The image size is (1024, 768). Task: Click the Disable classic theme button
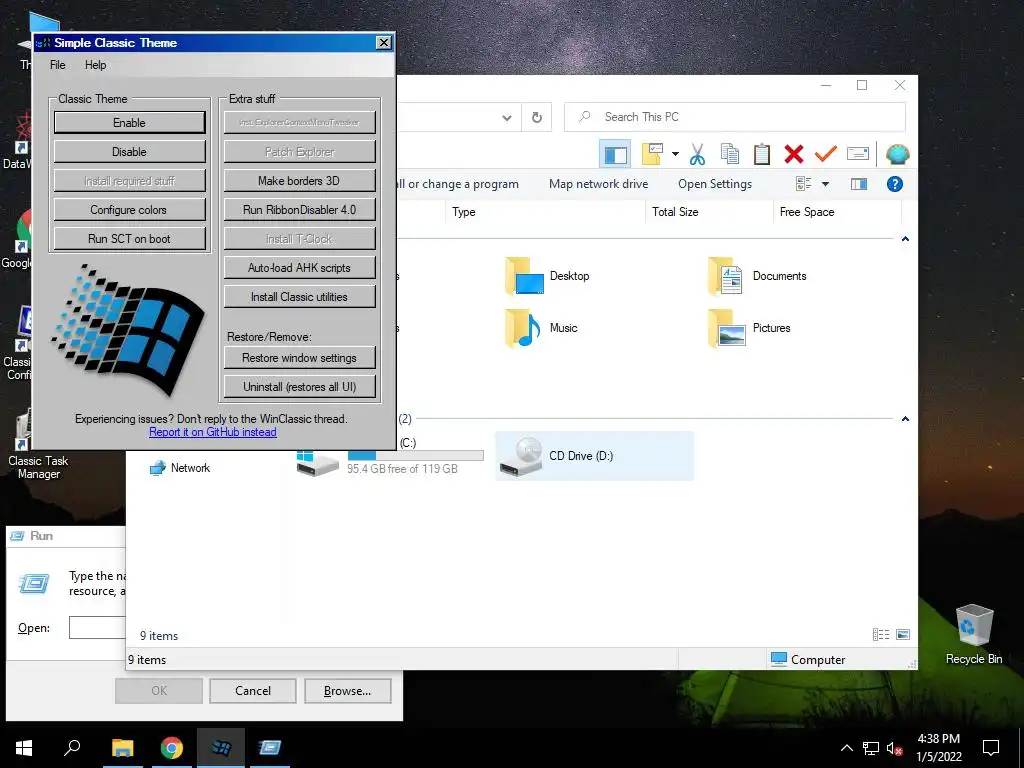pos(129,152)
